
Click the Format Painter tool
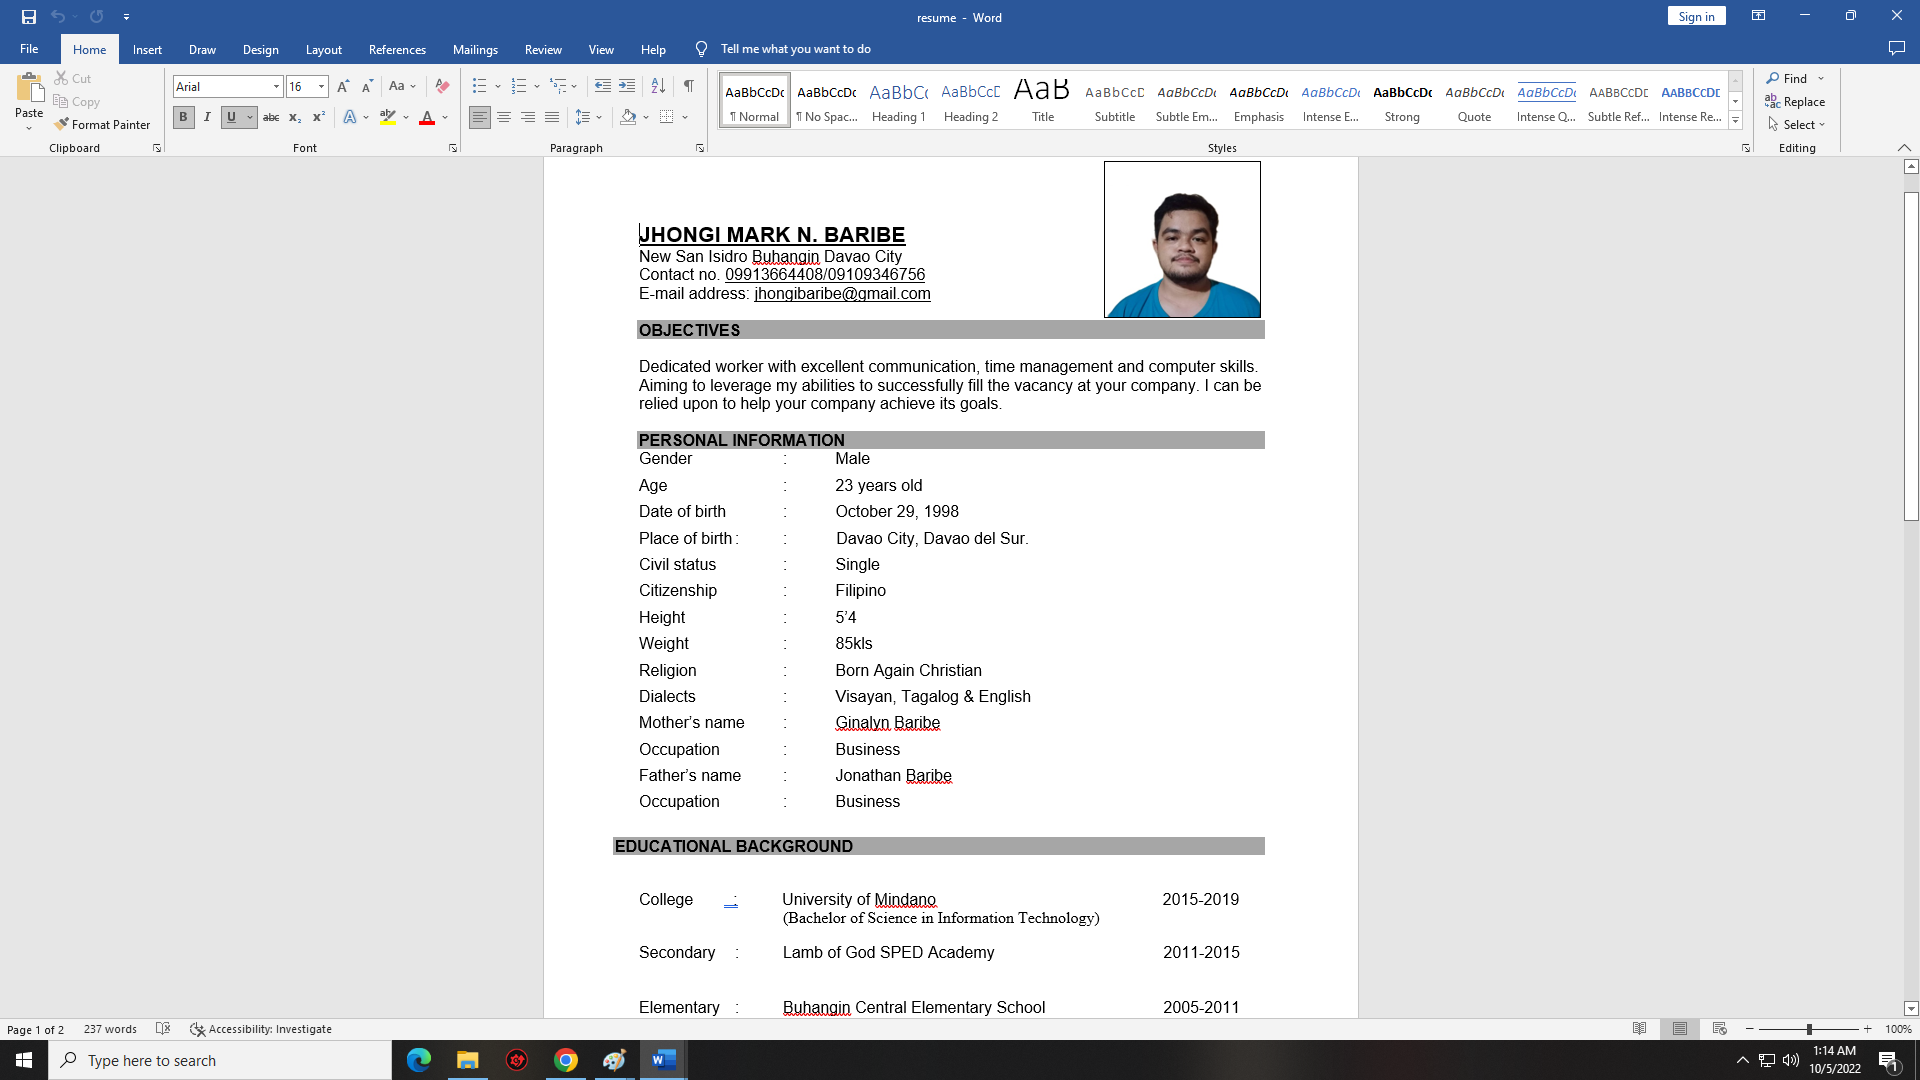(x=102, y=124)
